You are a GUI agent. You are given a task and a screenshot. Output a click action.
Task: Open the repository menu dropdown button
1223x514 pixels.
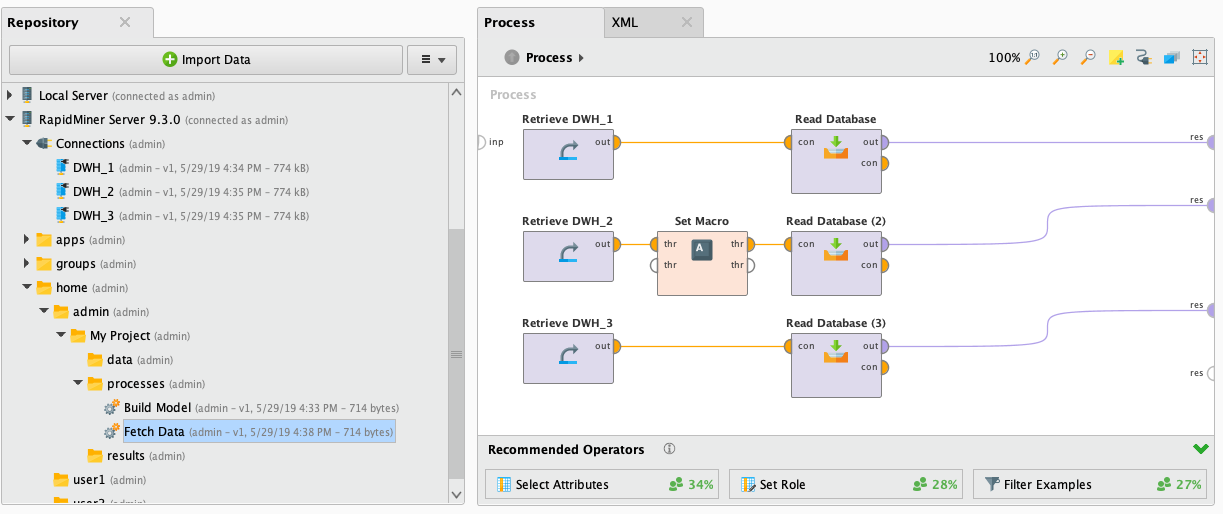[432, 60]
